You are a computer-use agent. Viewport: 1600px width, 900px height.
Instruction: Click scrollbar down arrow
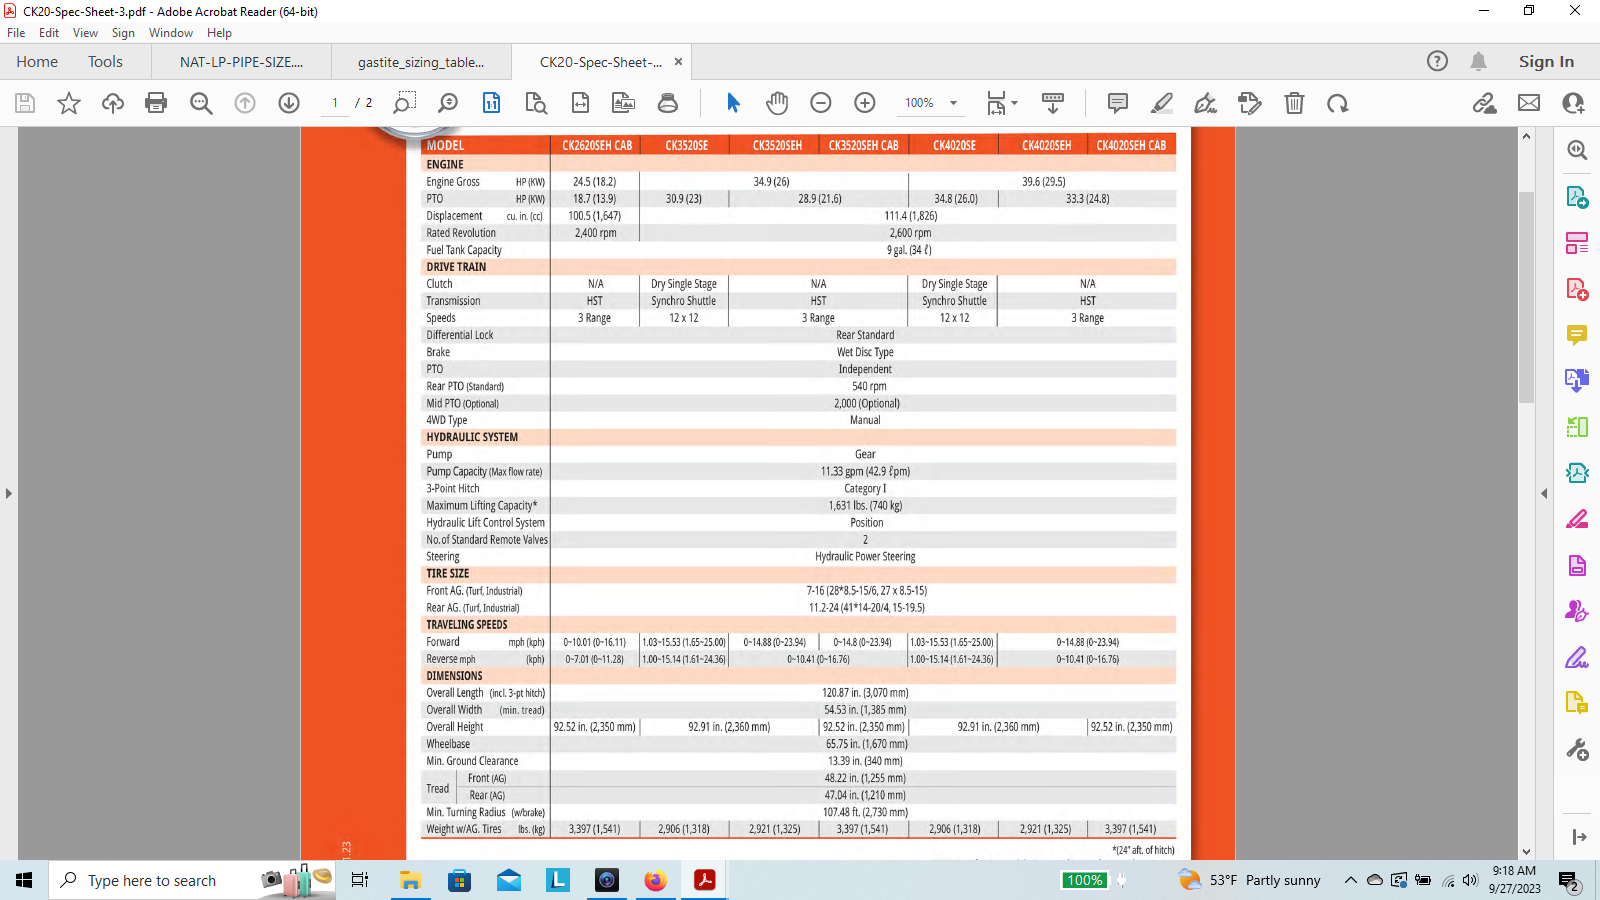click(1526, 852)
